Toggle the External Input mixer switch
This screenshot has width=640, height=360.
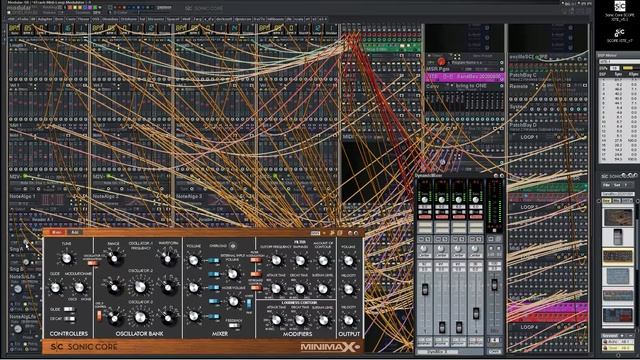coord(213,274)
